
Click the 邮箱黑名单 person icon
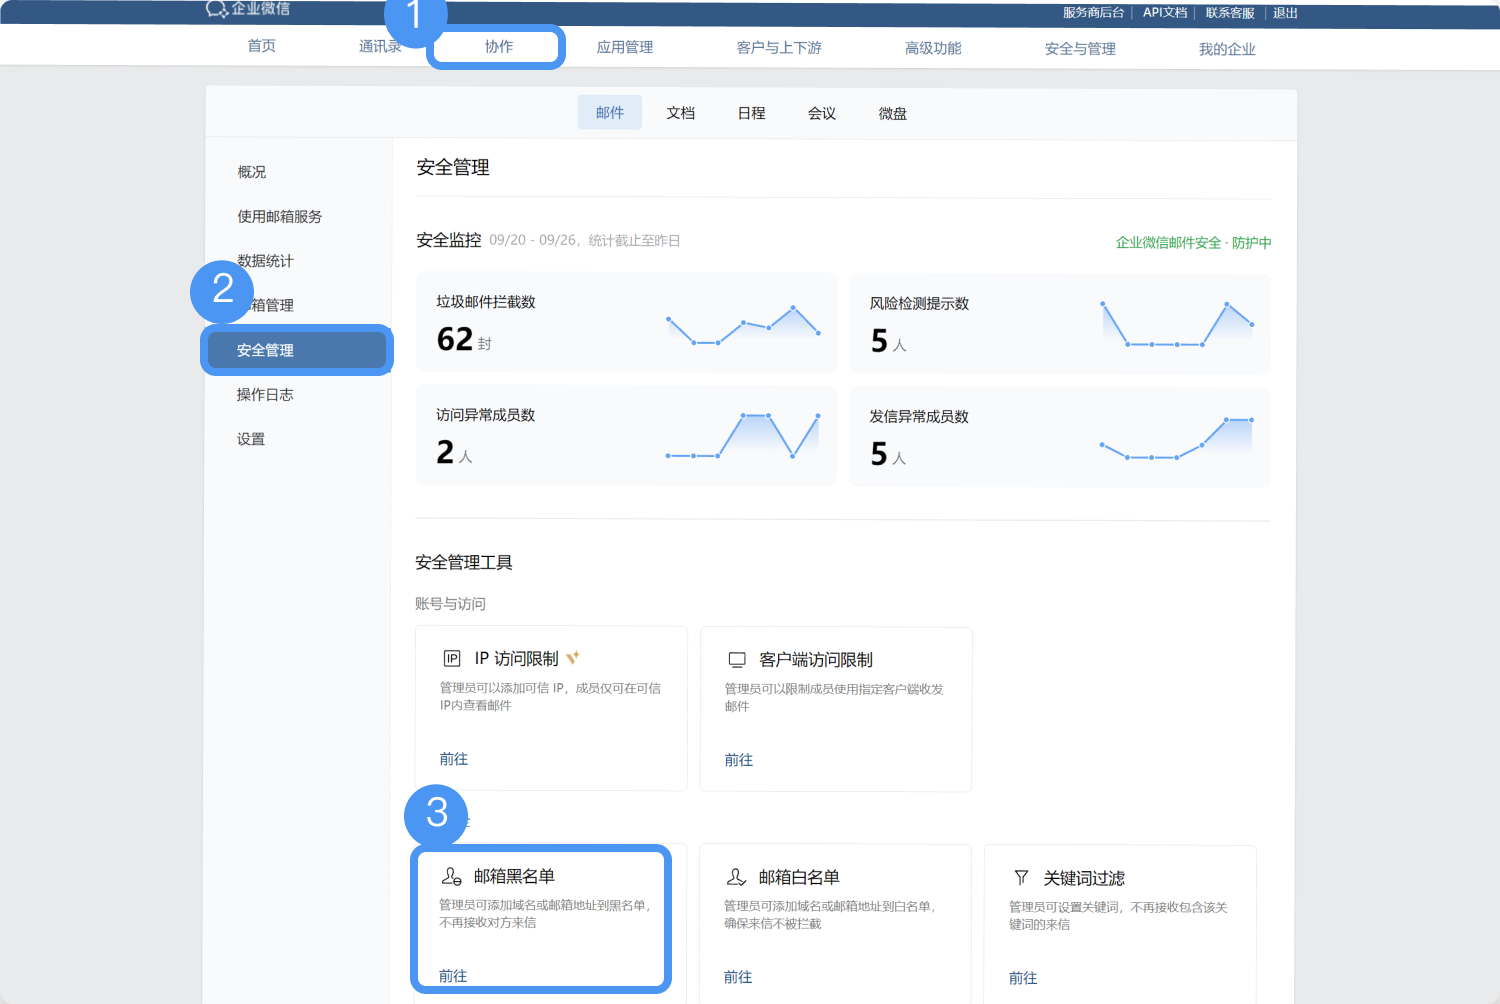tap(451, 876)
